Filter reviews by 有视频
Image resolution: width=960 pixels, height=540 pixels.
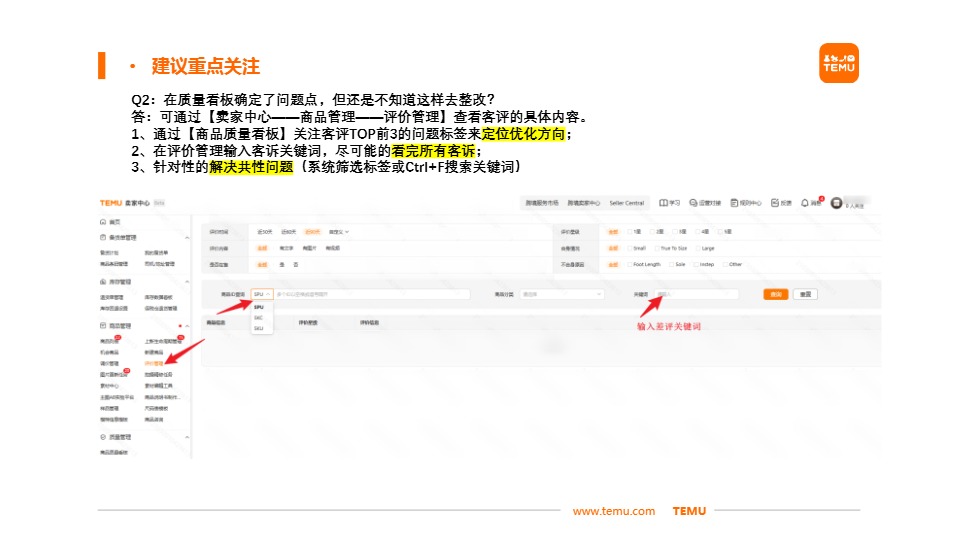click(332, 249)
